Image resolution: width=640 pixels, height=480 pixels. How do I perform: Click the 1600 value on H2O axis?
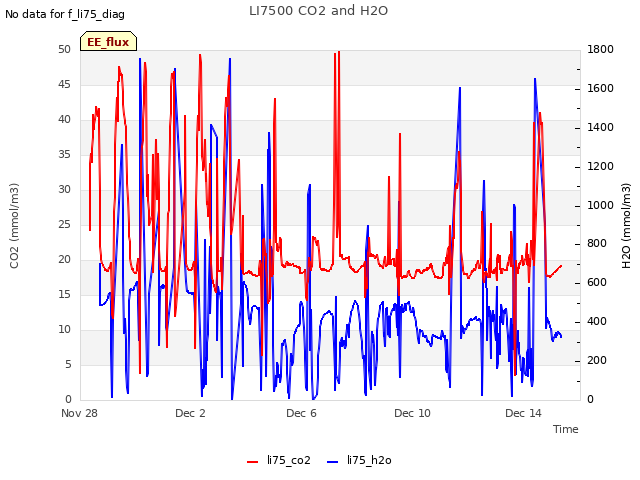coord(600,88)
